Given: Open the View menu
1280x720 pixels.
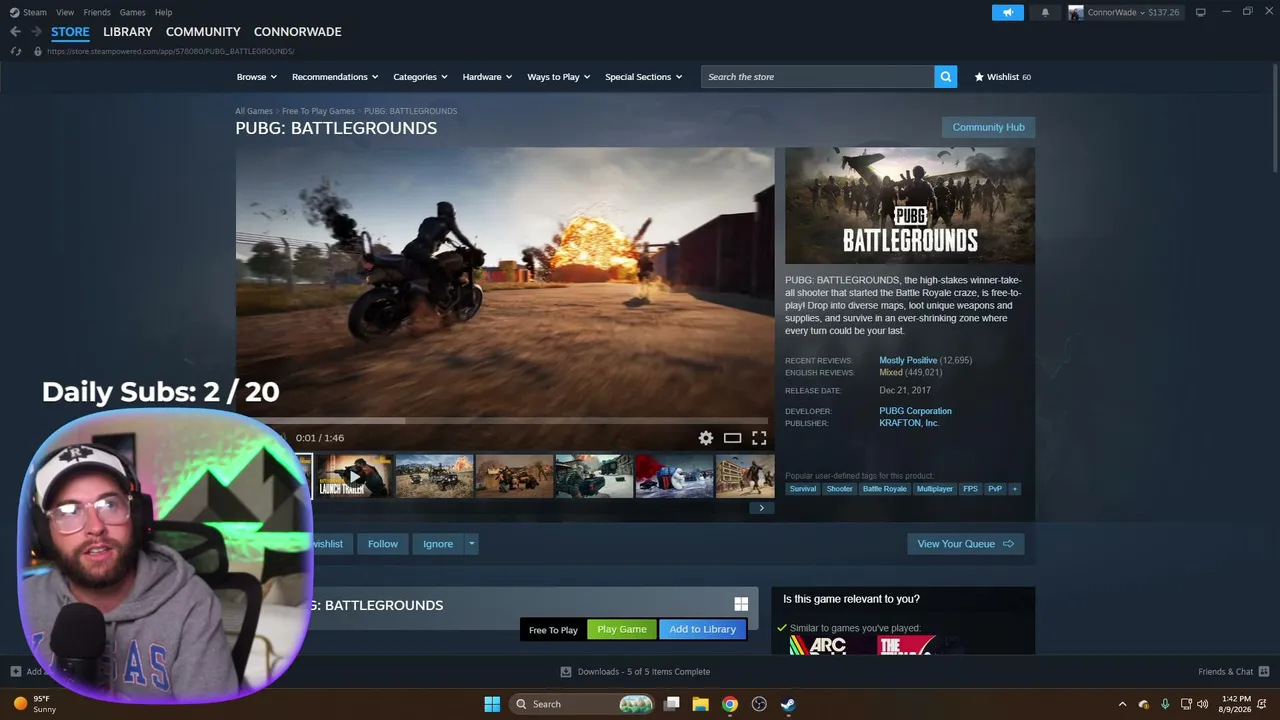Looking at the screenshot, I should pos(65,12).
